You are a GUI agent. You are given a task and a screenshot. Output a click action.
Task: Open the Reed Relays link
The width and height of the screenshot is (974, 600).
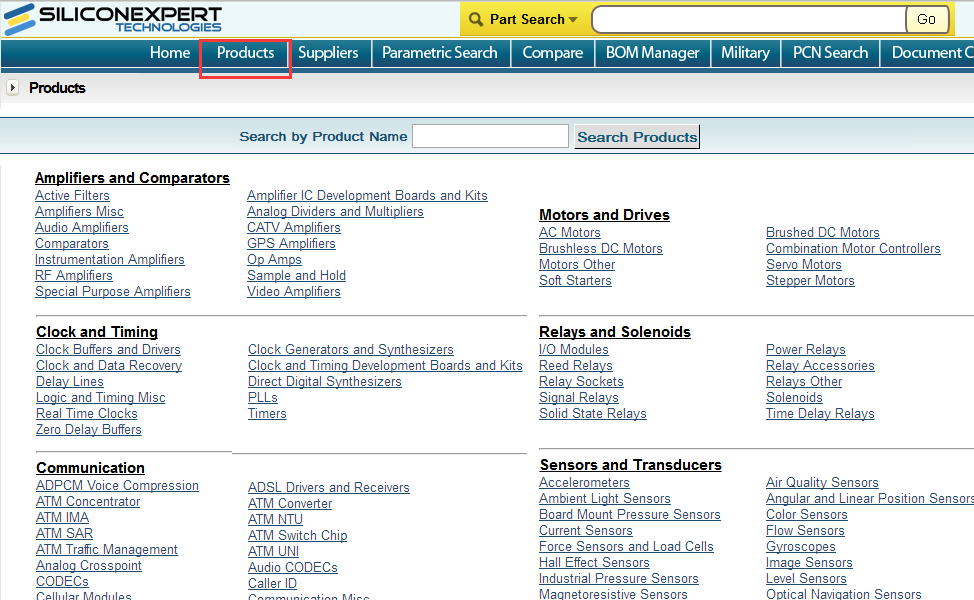pos(576,365)
